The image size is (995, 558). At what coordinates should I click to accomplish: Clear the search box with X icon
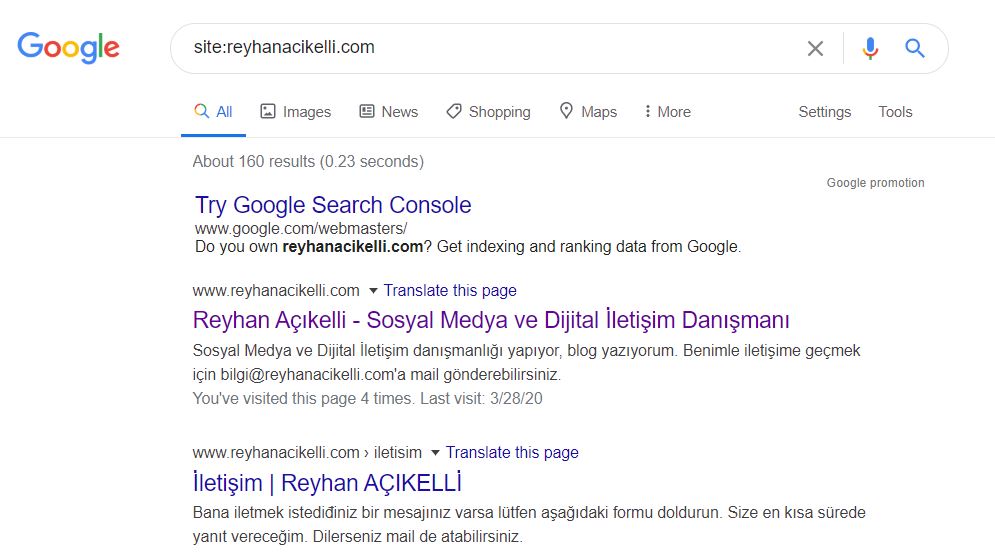(815, 48)
